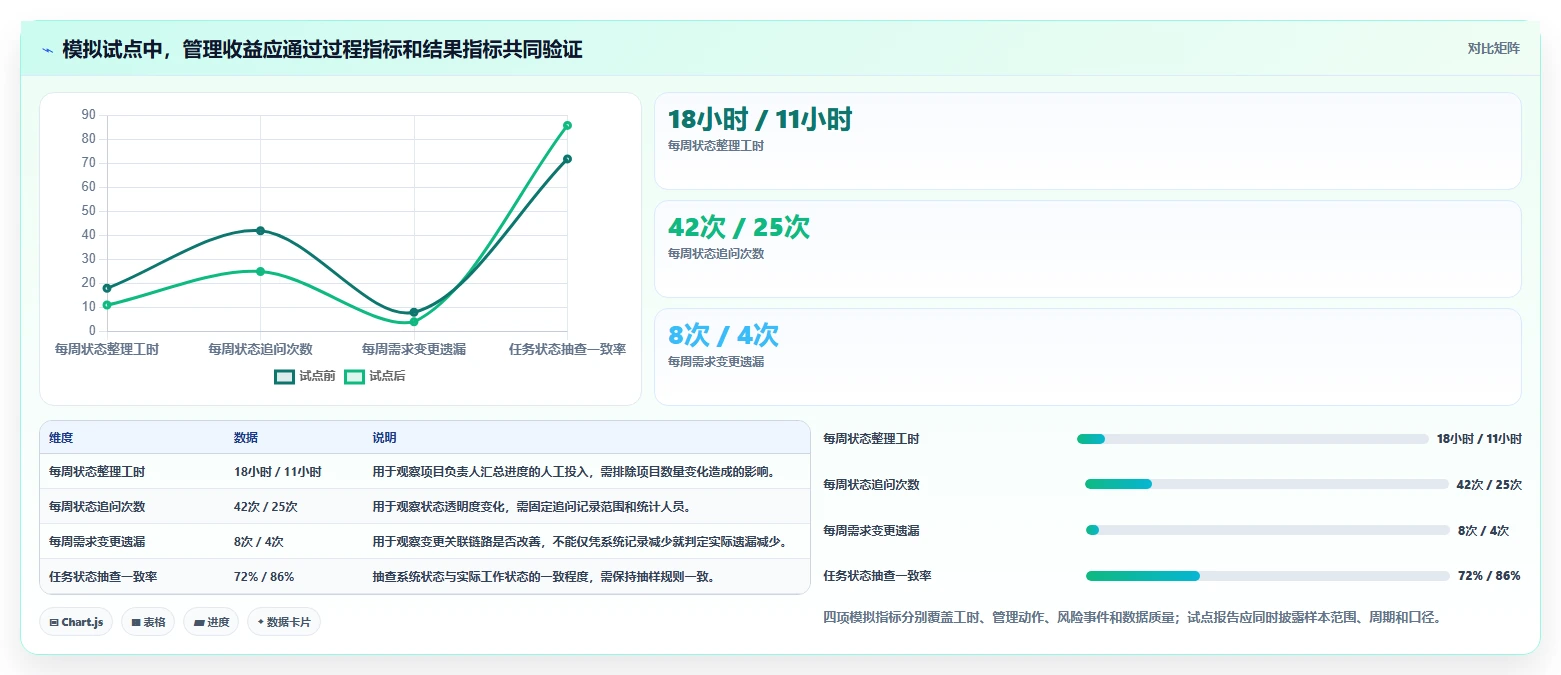Image resolution: width=1561 pixels, height=675 pixels.
Task: Click the 对比矩阵 label in the header
Action: (1493, 49)
